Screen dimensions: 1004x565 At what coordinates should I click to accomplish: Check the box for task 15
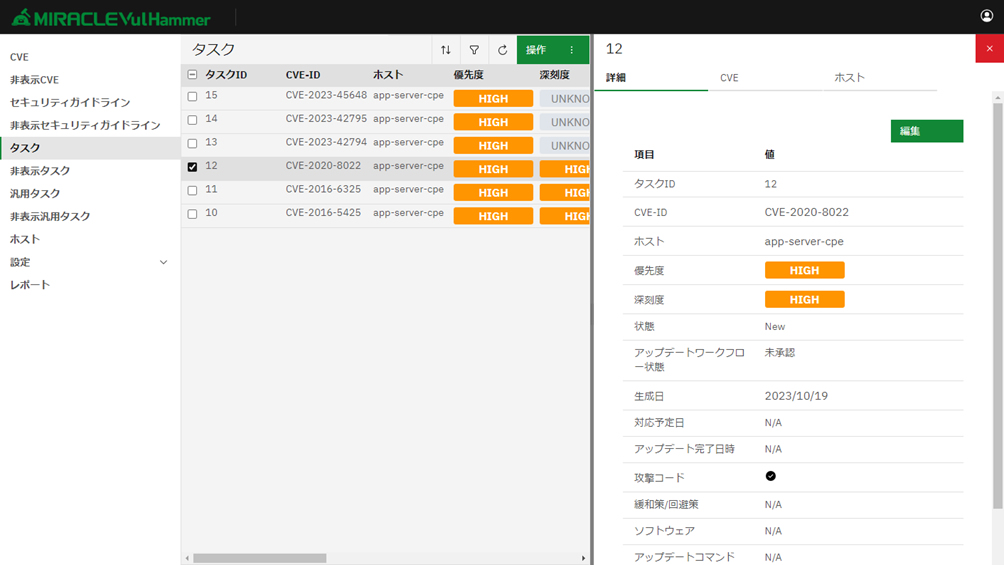tap(192, 97)
